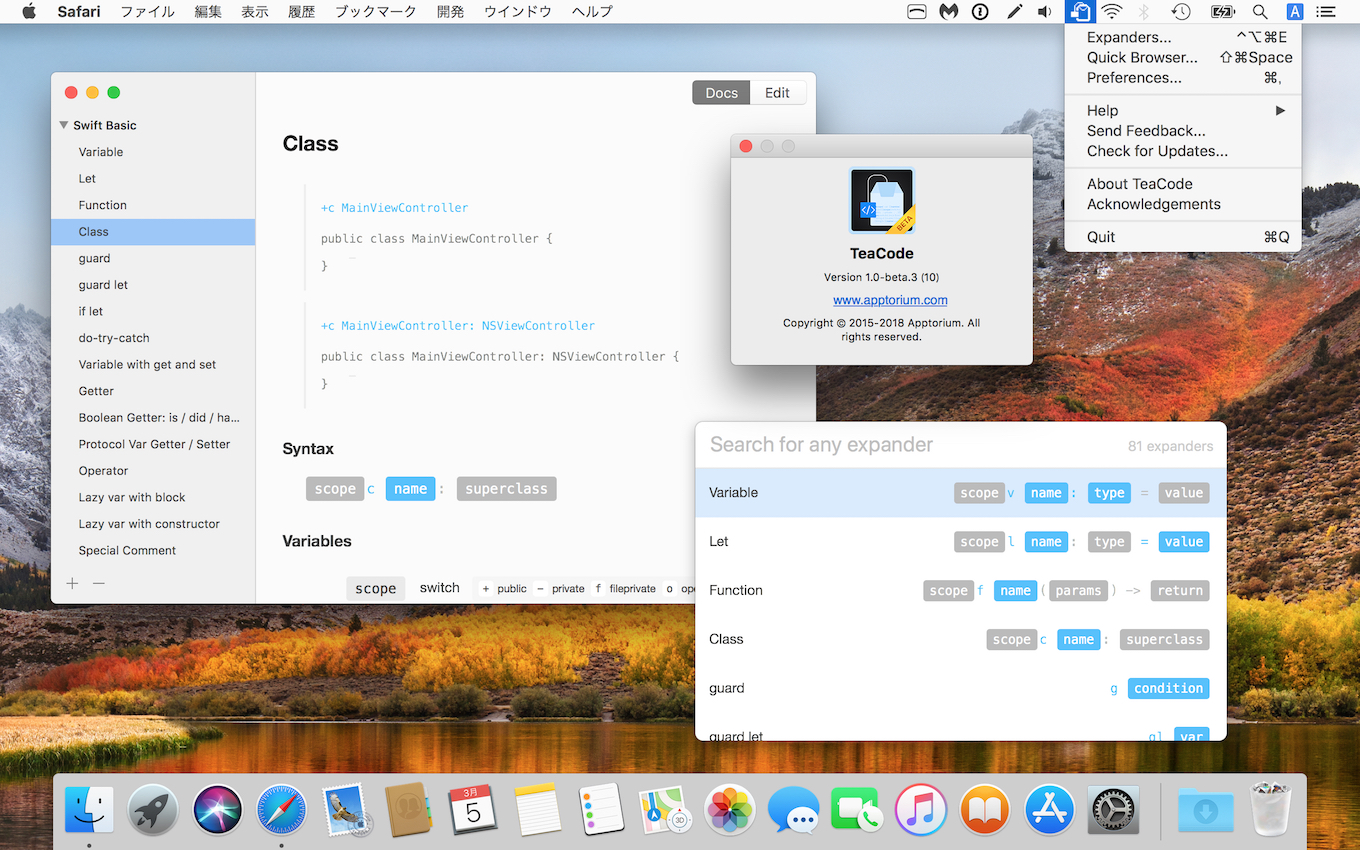Click the Bluetooth menu bar icon

(x=1146, y=12)
